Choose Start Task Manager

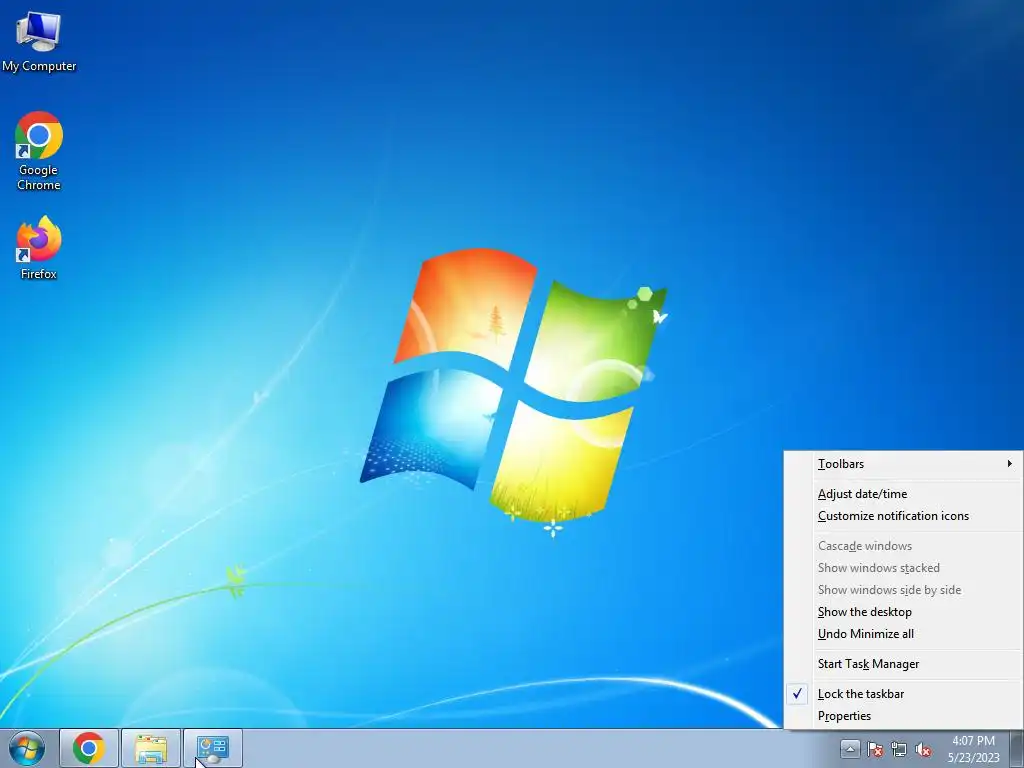coord(904,664)
